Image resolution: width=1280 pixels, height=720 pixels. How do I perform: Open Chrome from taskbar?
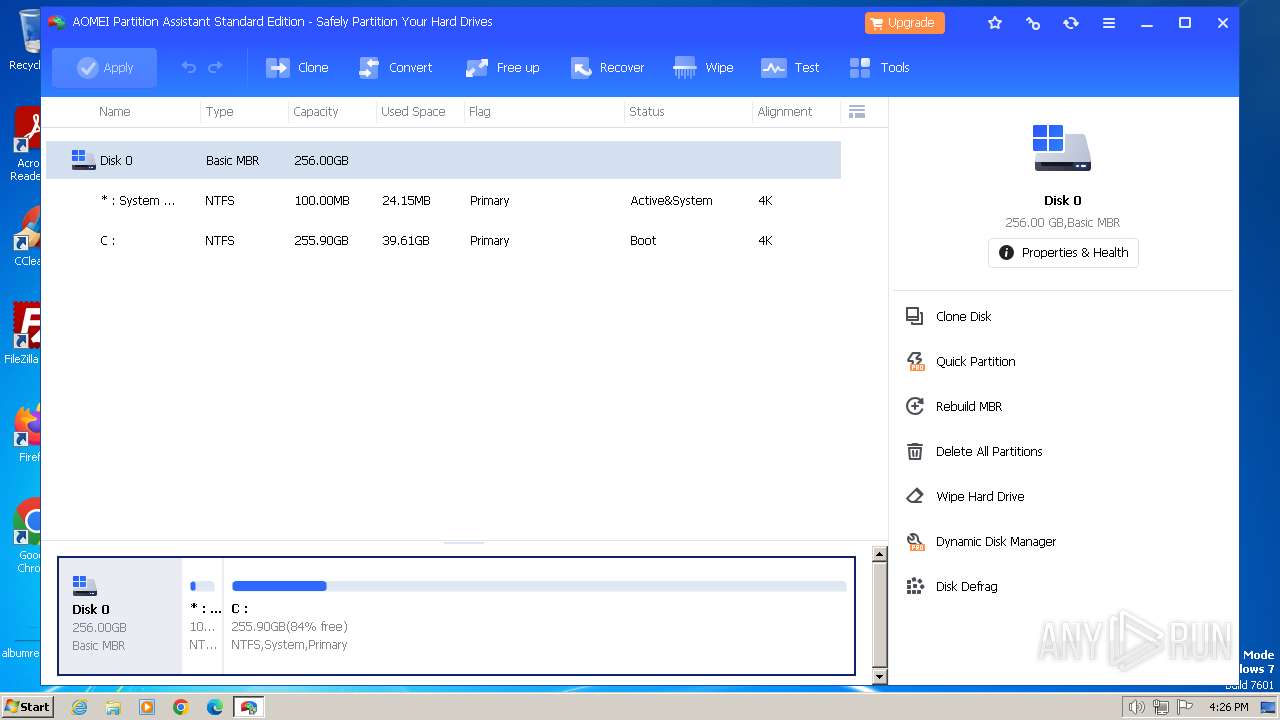pyautogui.click(x=181, y=707)
